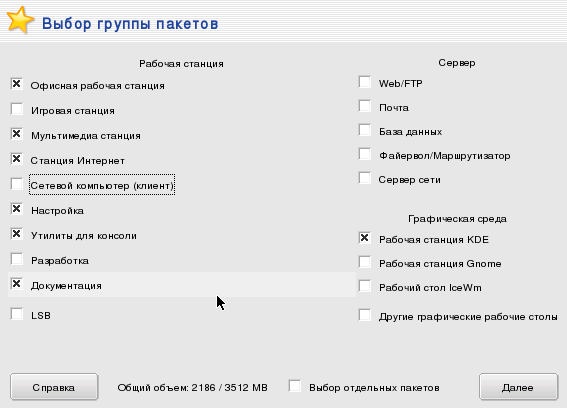Click the Графическая среда section heading
The height and width of the screenshot is (408, 567).
pyautogui.click(x=457, y=219)
